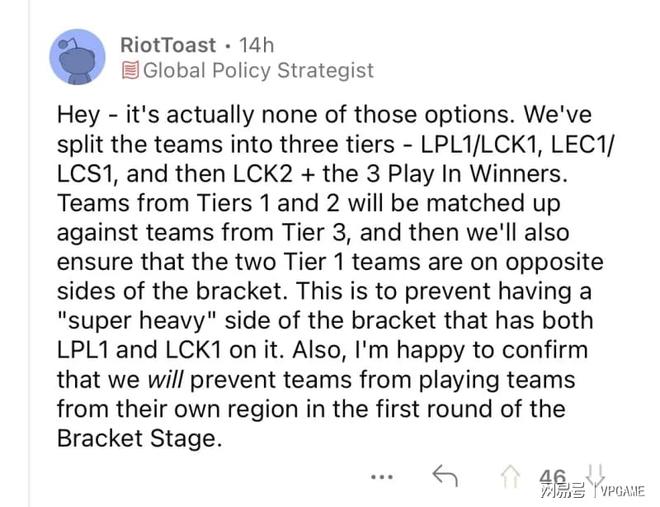Upvote RiotToast's comment
The height and width of the screenshot is (507, 660).
510,476
